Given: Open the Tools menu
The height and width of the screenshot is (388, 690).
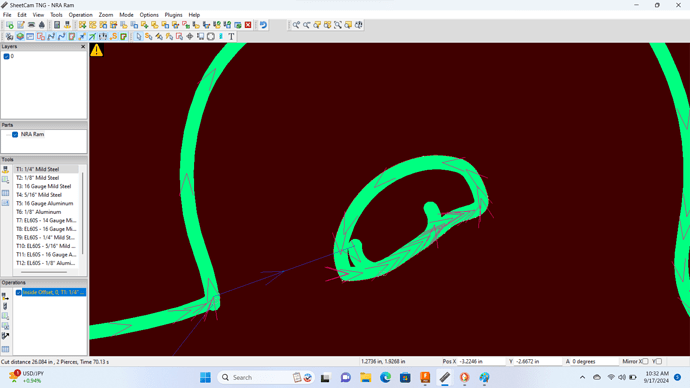Looking at the screenshot, I should point(56,15).
